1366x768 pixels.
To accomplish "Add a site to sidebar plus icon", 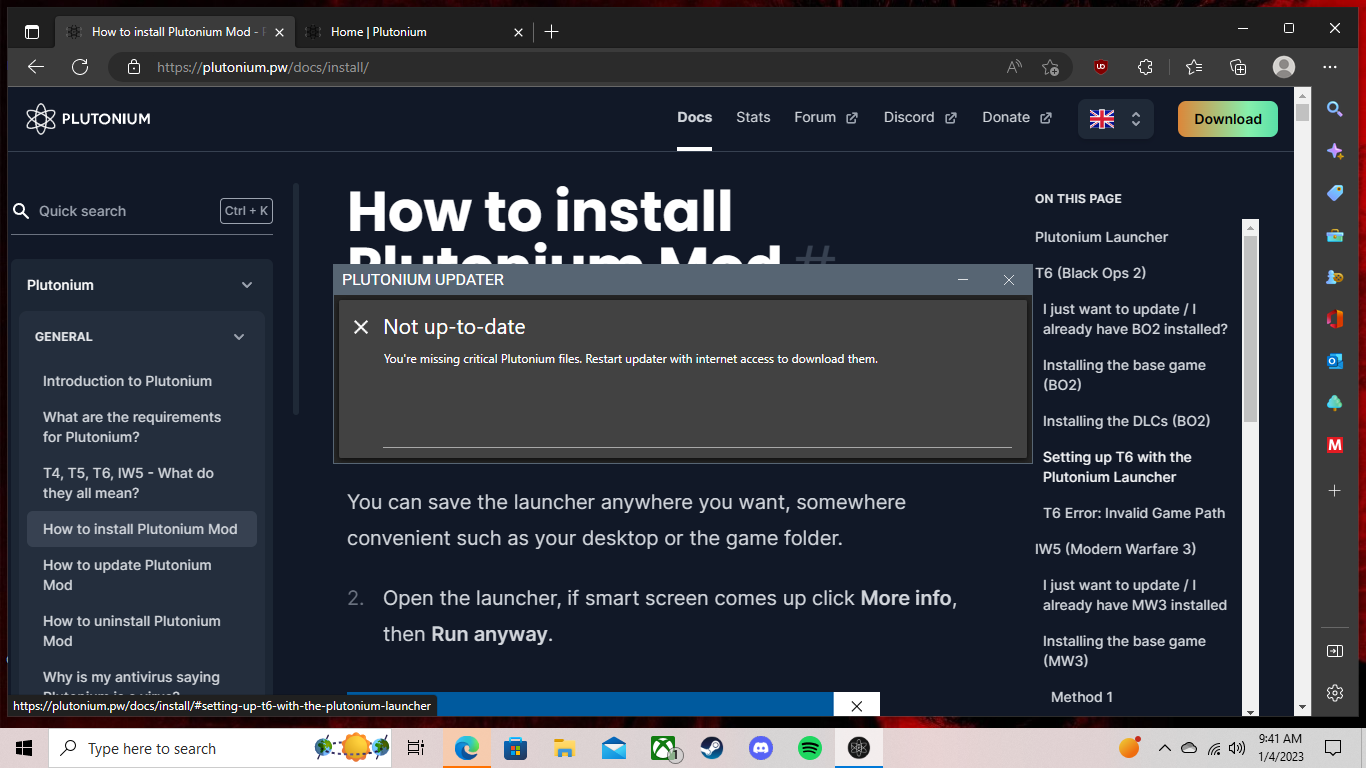I will tap(1334, 491).
